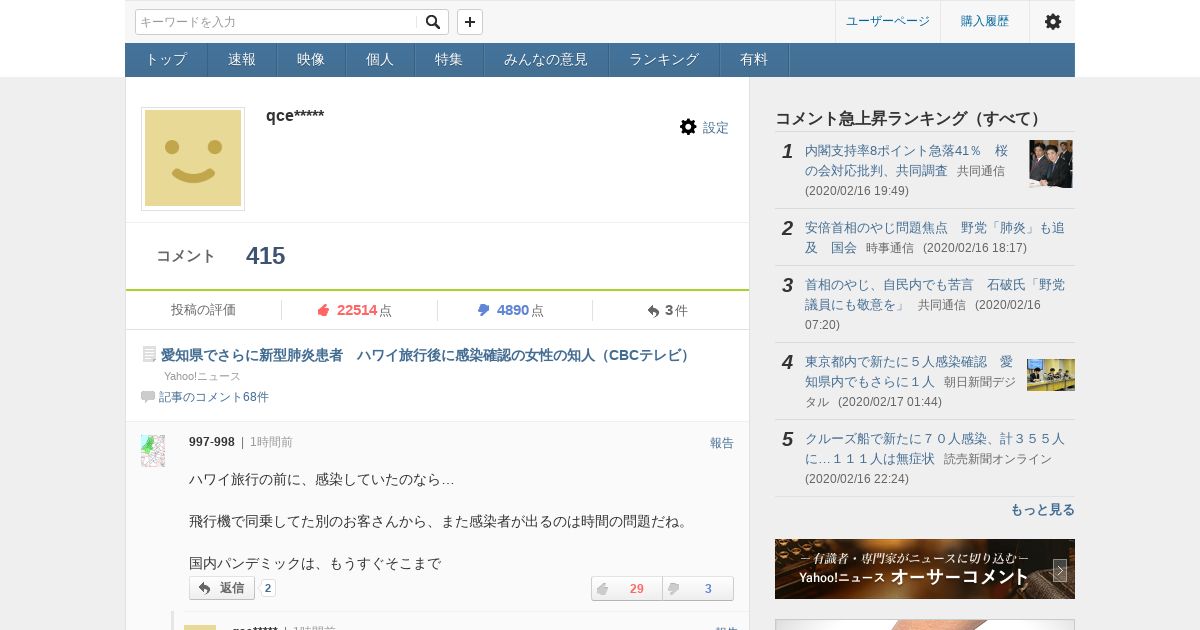Click the 997-998 user avatar
The width and height of the screenshot is (1200, 630).
[153, 451]
